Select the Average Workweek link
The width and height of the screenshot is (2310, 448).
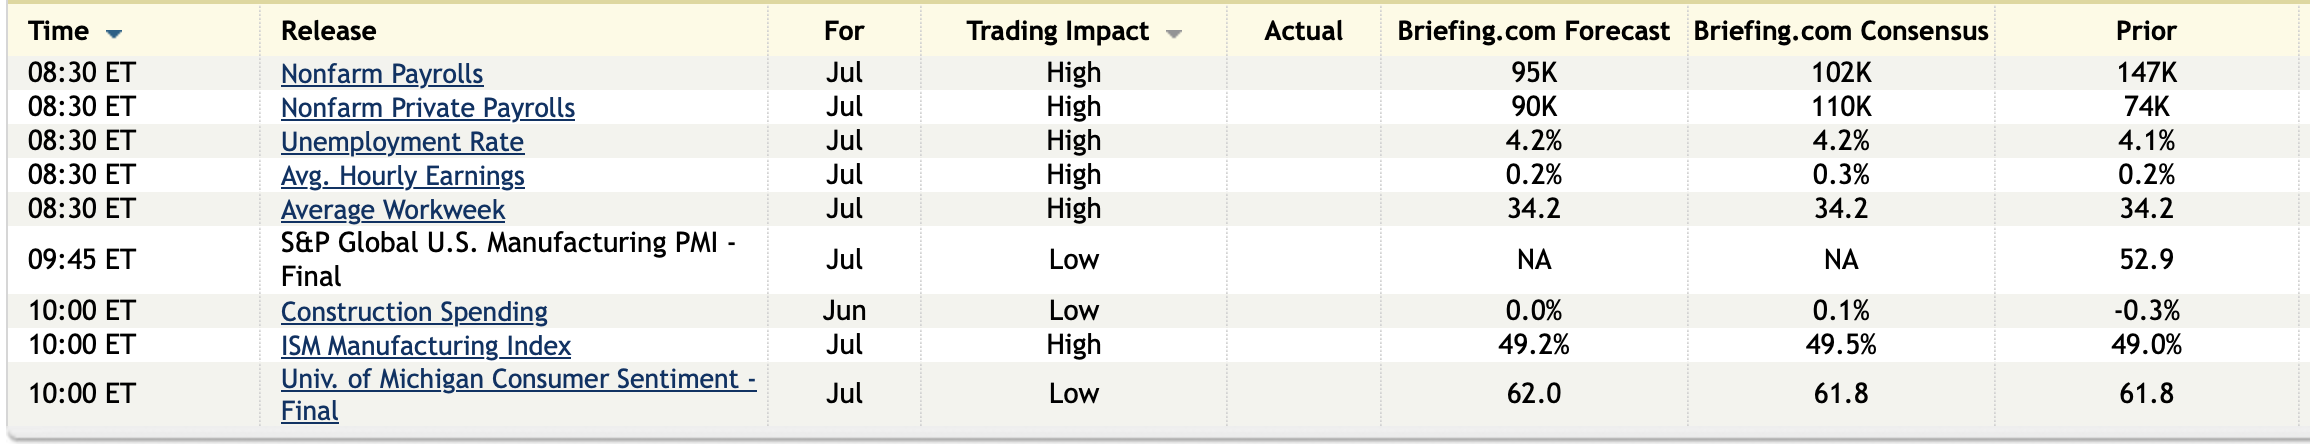(393, 210)
